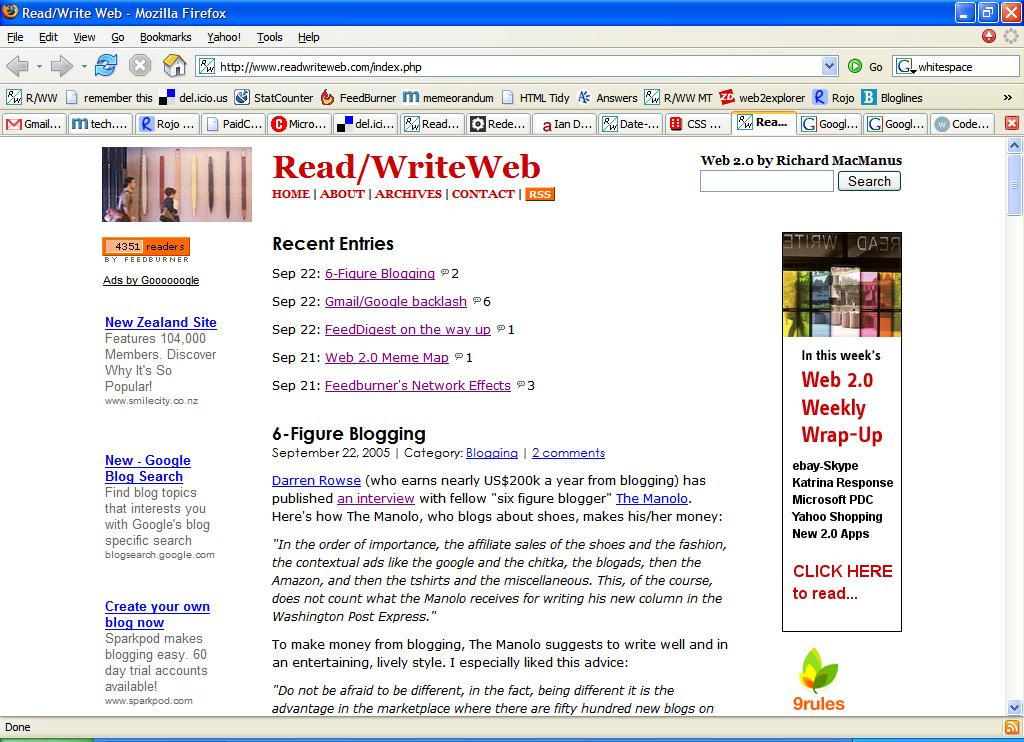Open the Back button history dropdown arrow

pos(39,66)
